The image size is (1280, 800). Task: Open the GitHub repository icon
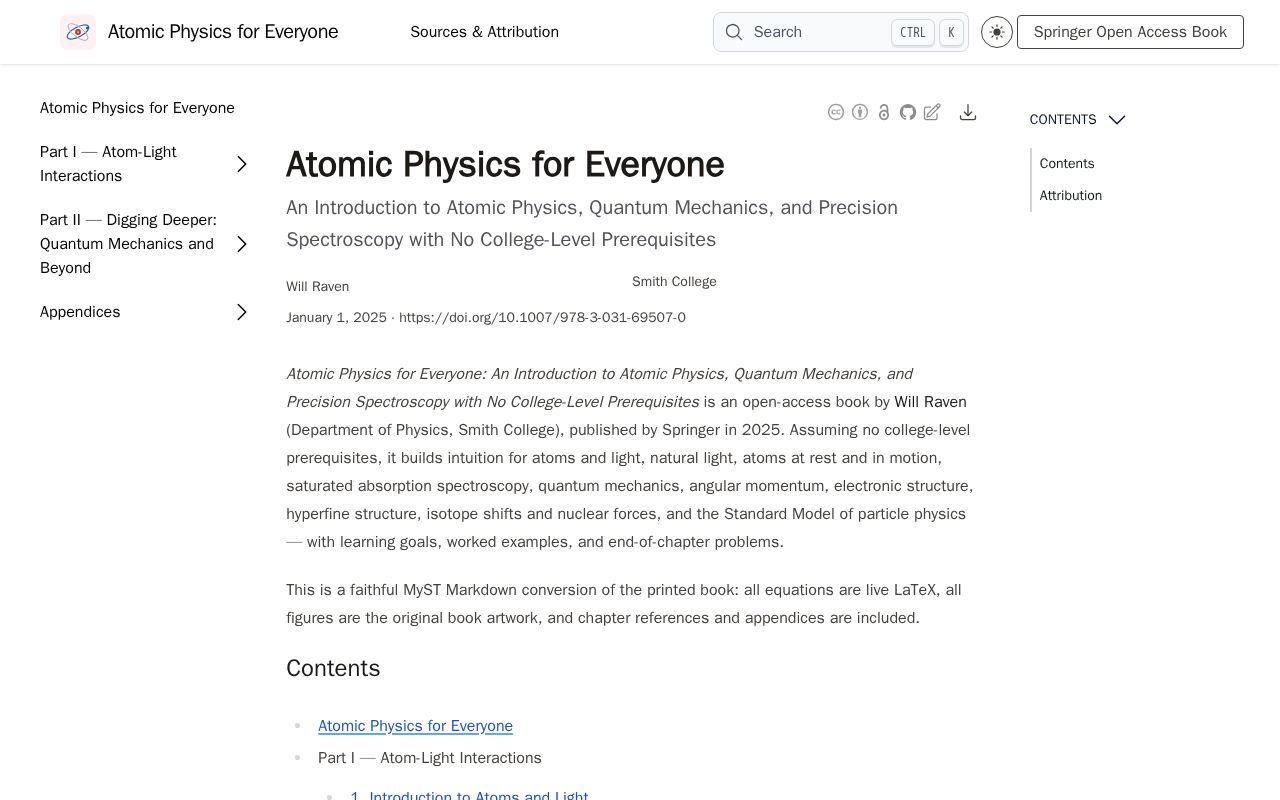908,112
